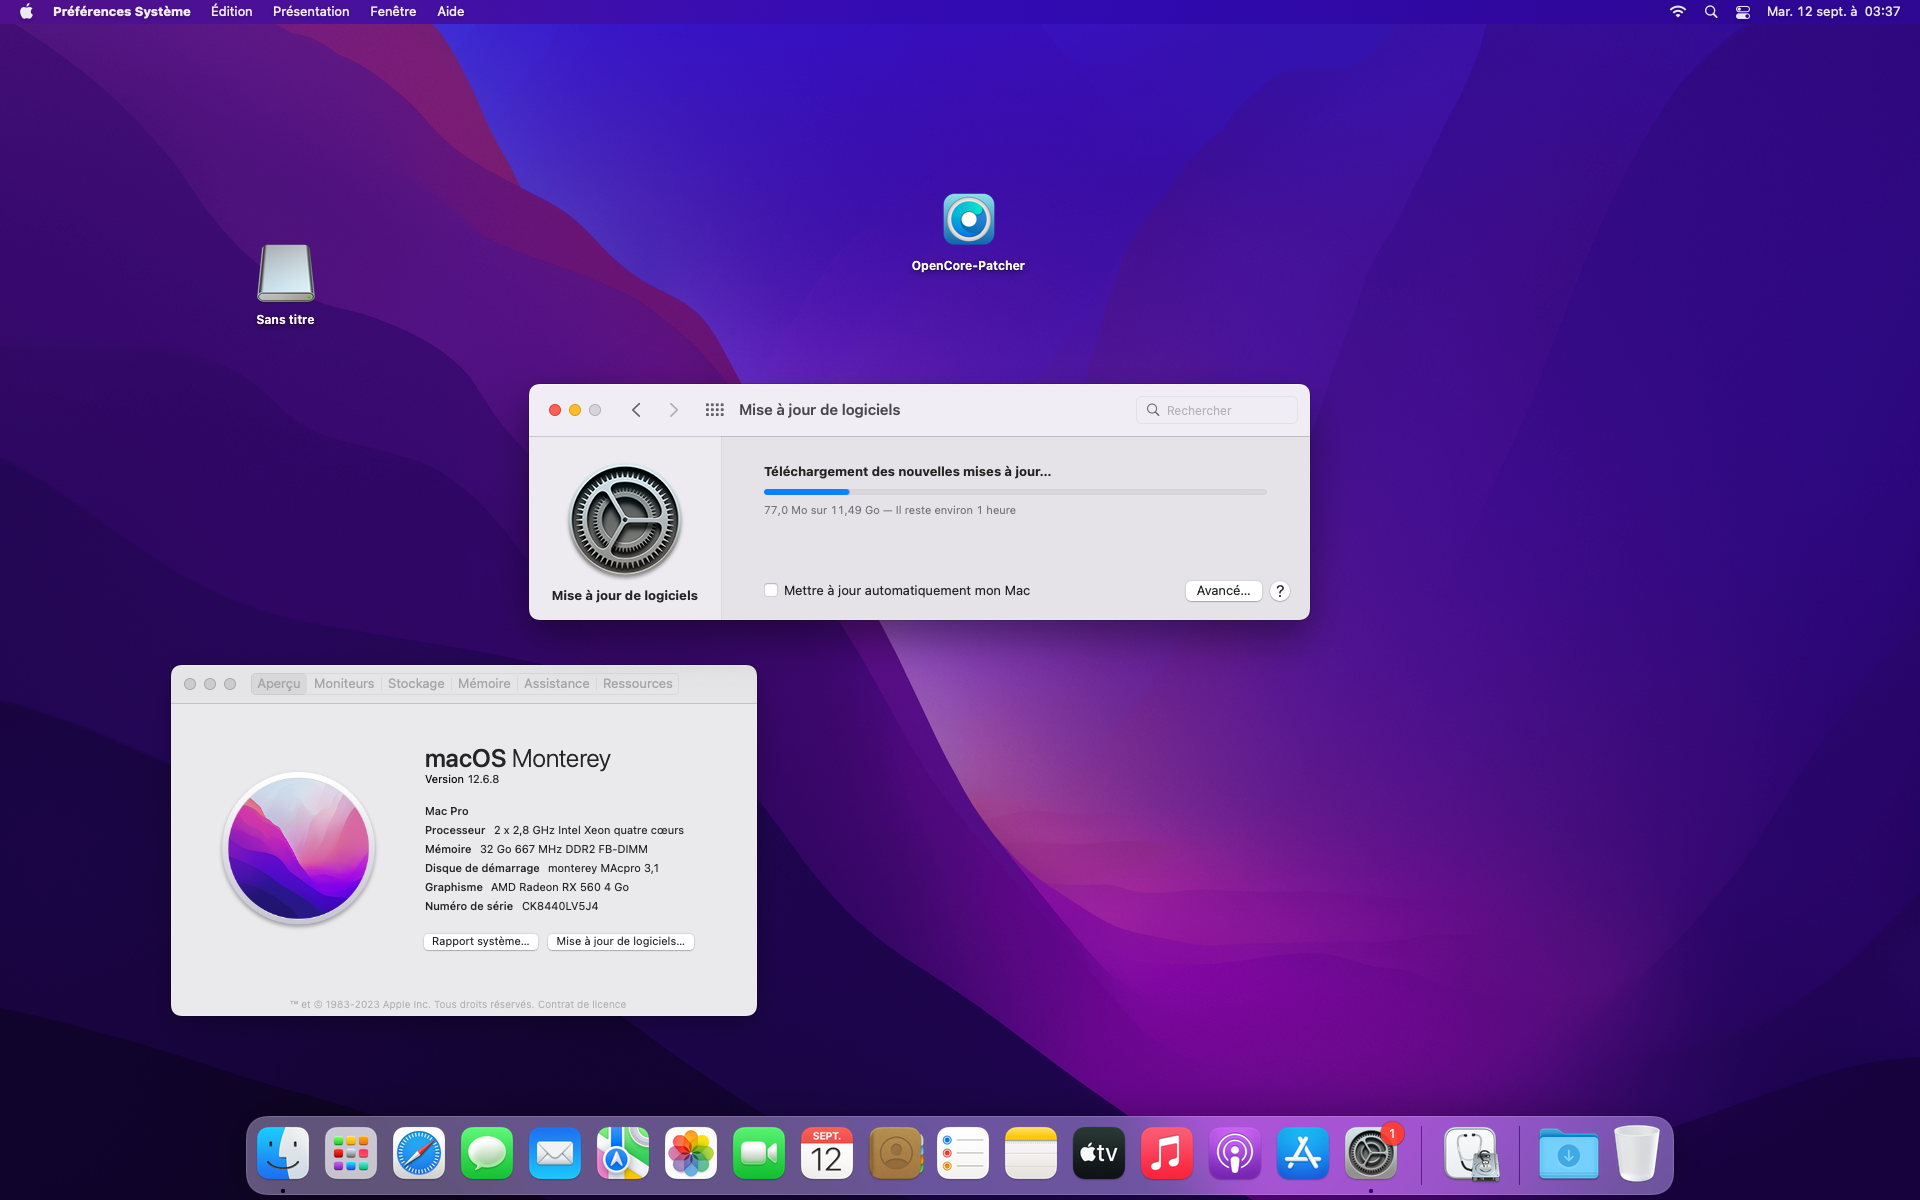1920x1200 pixels.
Task: Open Calendar showing Sept 12
Action: 827,1153
